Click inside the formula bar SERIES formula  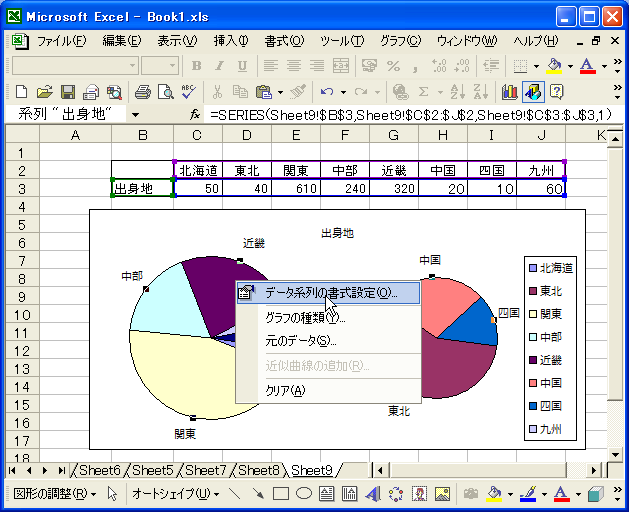pyautogui.click(x=411, y=115)
